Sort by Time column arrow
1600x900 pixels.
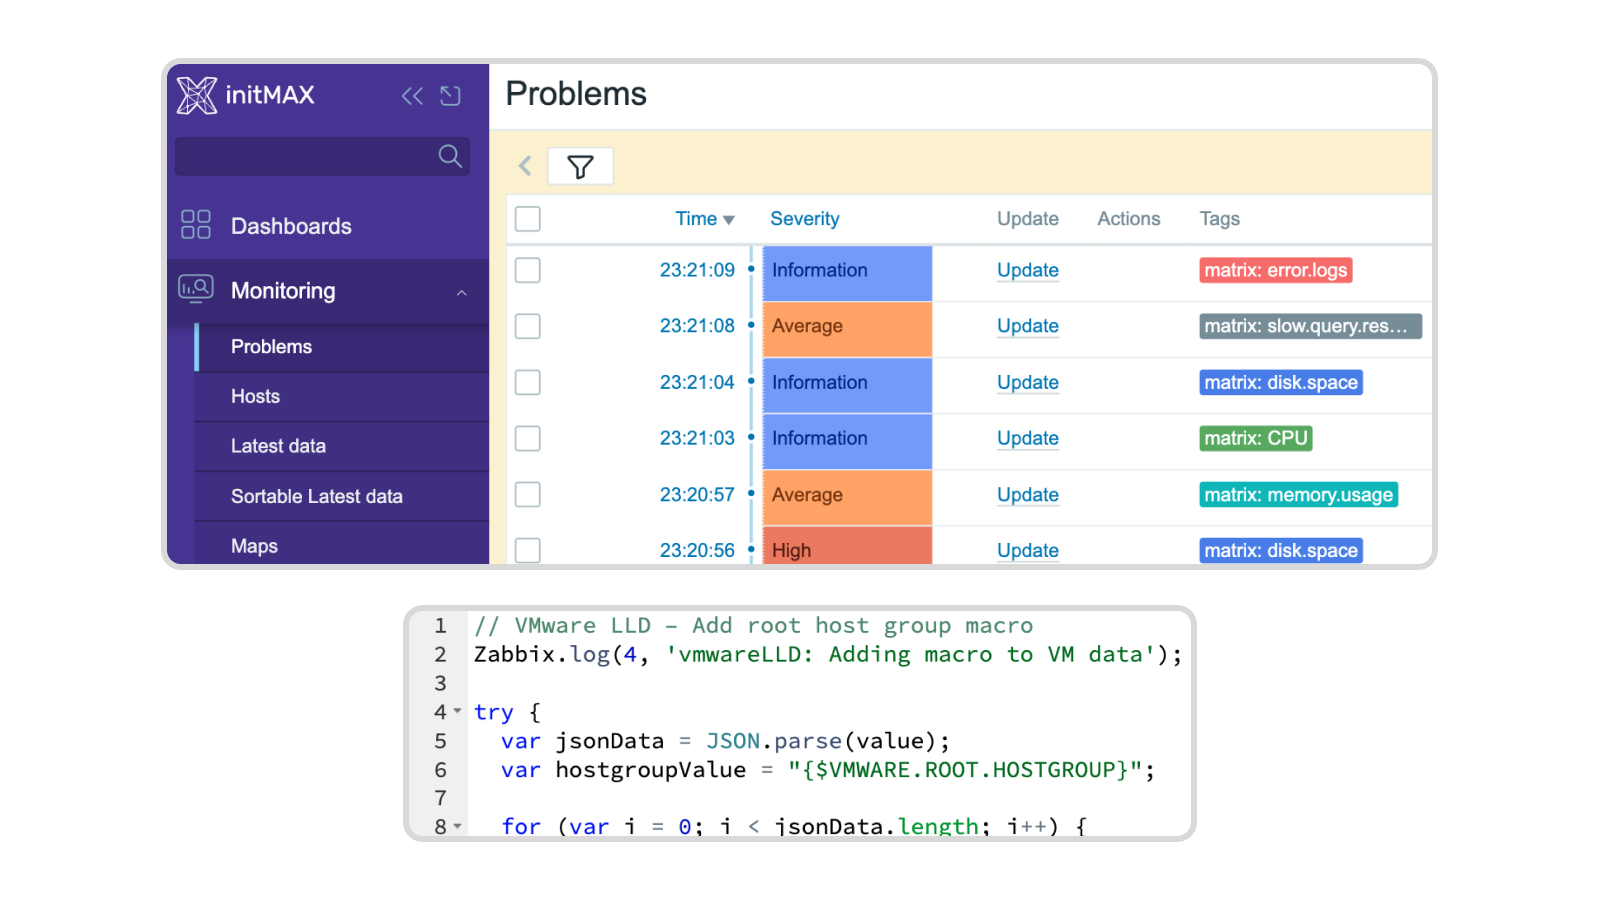tap(729, 220)
